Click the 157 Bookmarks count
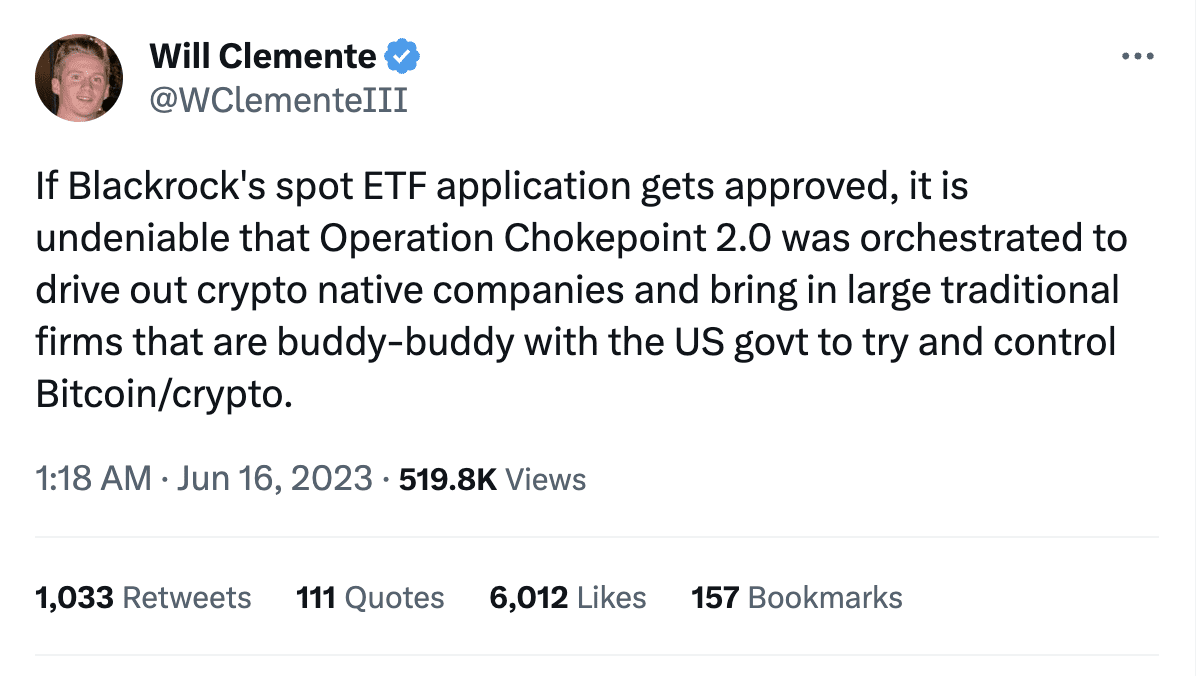The width and height of the screenshot is (1196, 676). [x=796, y=598]
